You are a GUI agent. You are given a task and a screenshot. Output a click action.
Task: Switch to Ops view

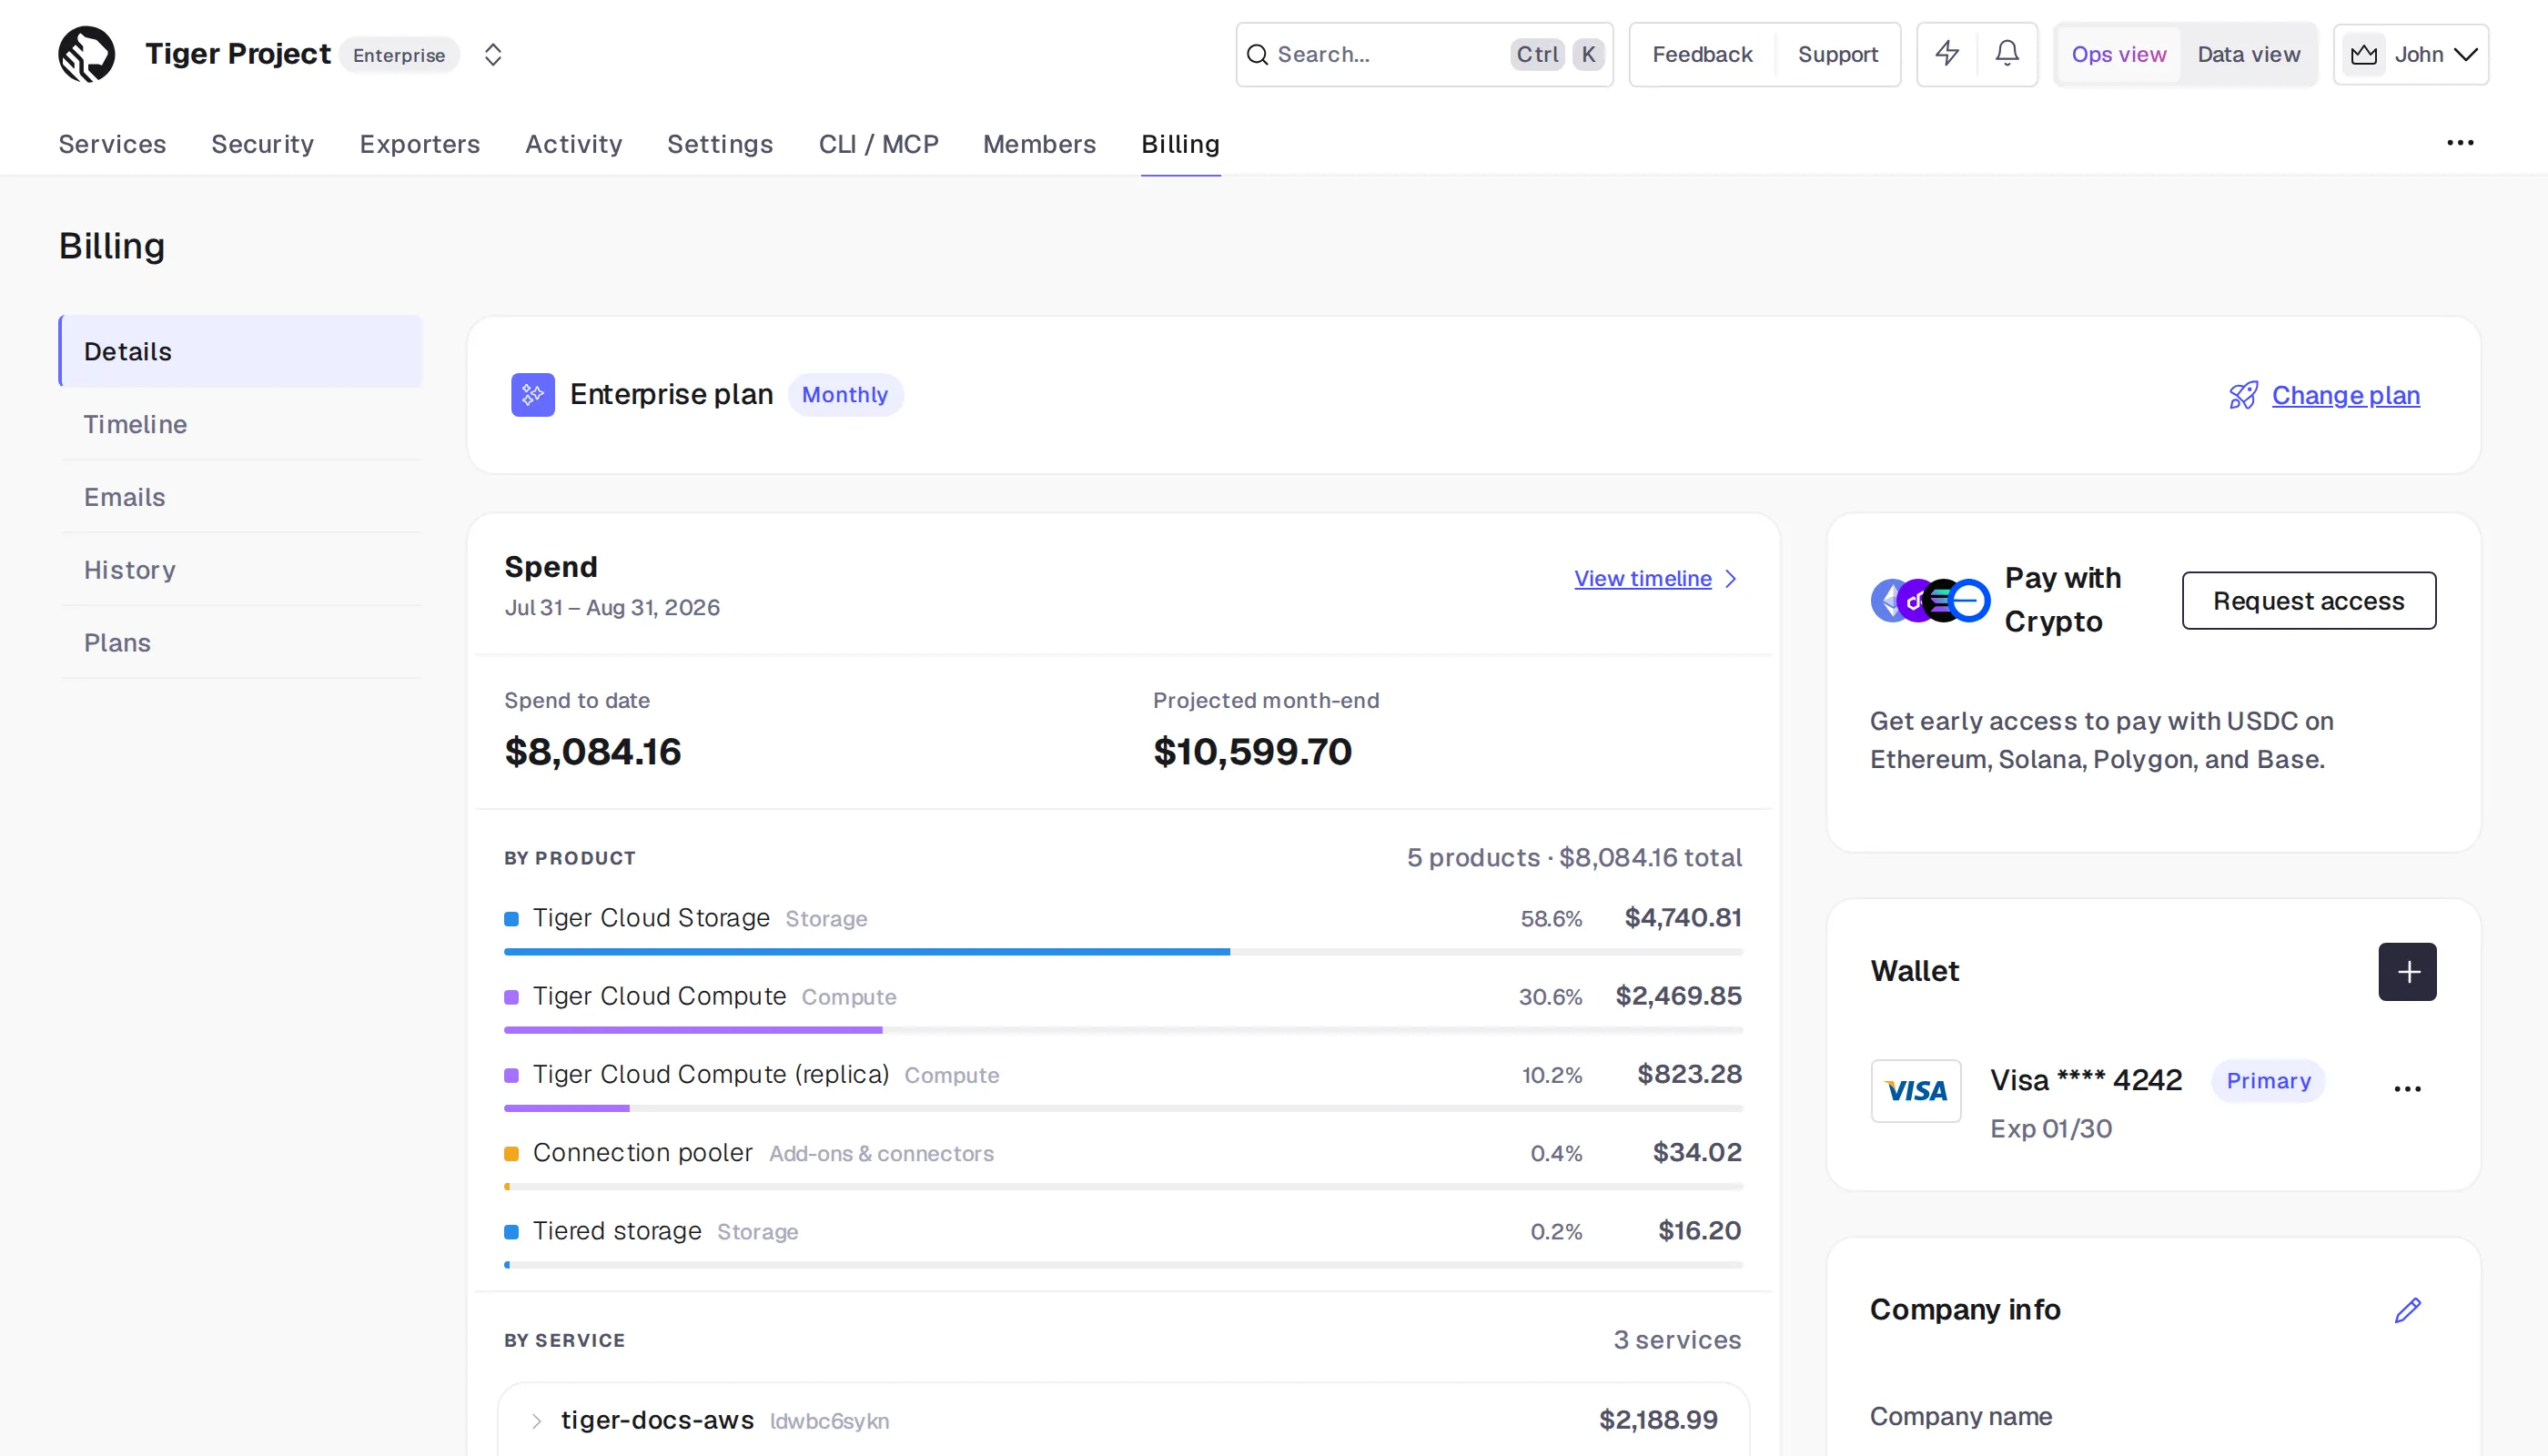click(x=2118, y=54)
